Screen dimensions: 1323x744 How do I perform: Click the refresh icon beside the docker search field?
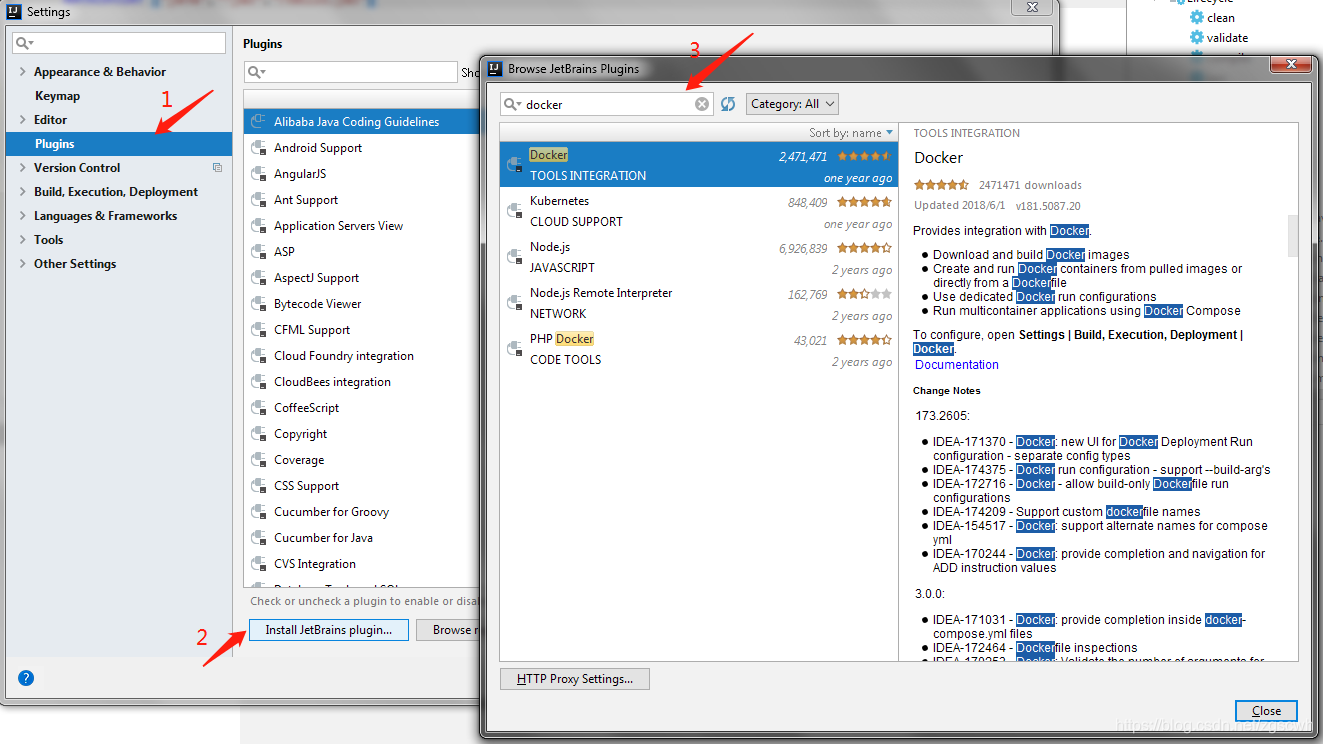(x=728, y=104)
